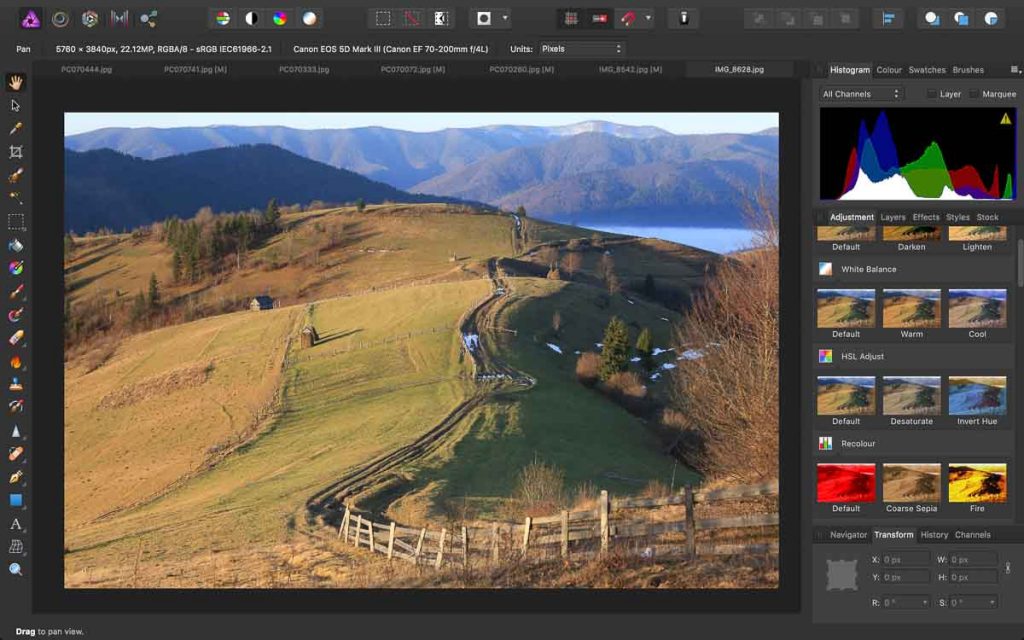Click Auto Contrast icon in toolbar
The width and height of the screenshot is (1024, 640).
coord(251,18)
